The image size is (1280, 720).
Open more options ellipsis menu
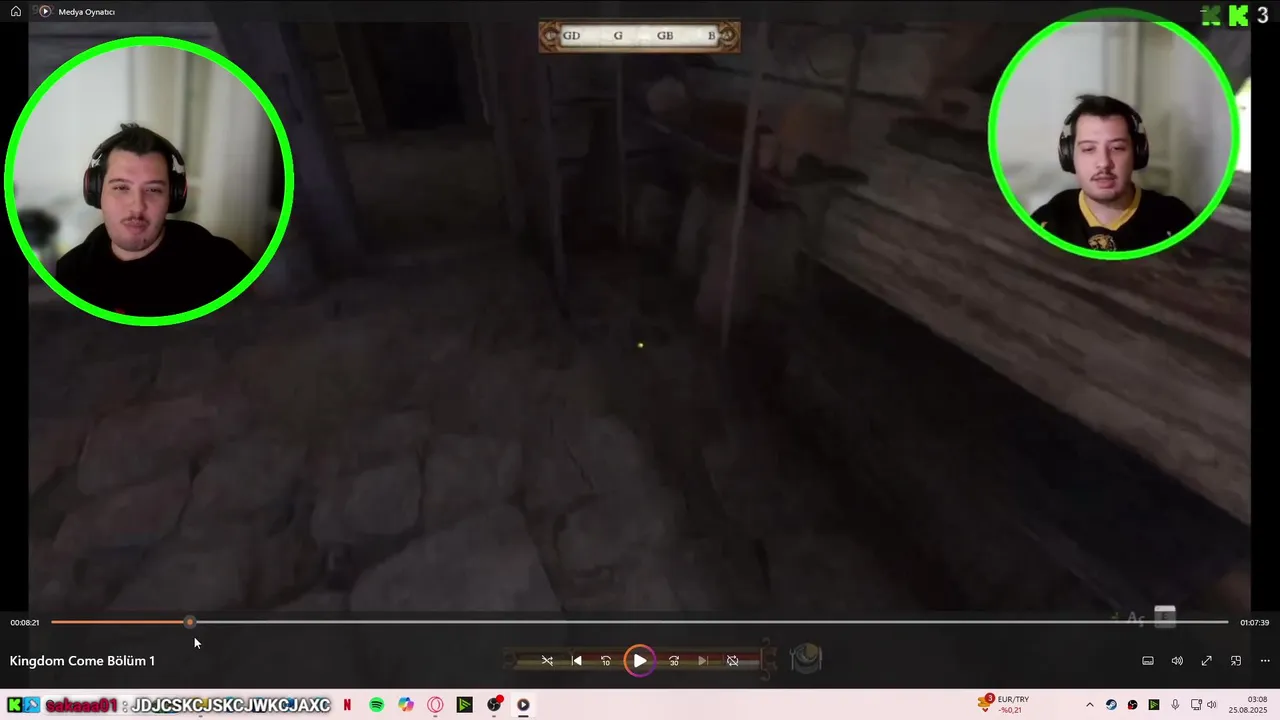pos(1265,661)
